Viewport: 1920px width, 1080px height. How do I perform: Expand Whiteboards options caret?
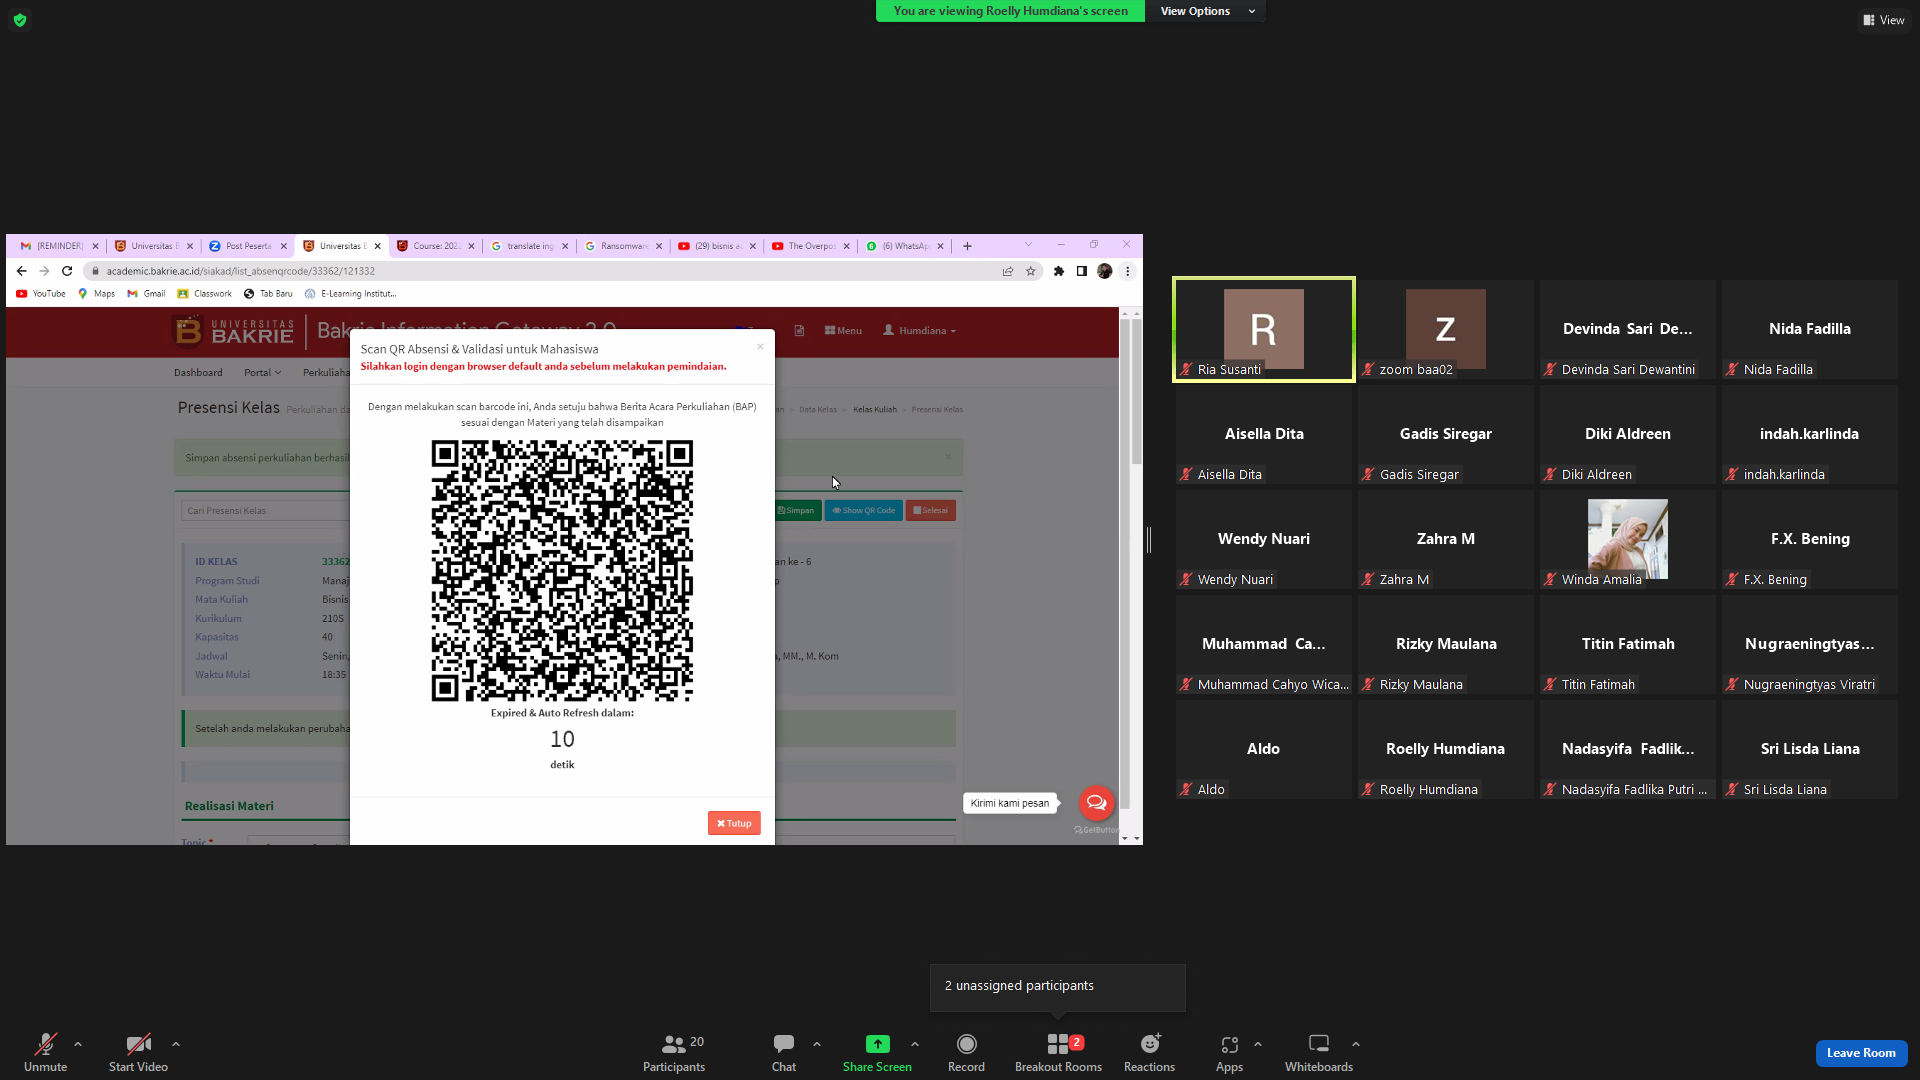tap(1356, 1044)
